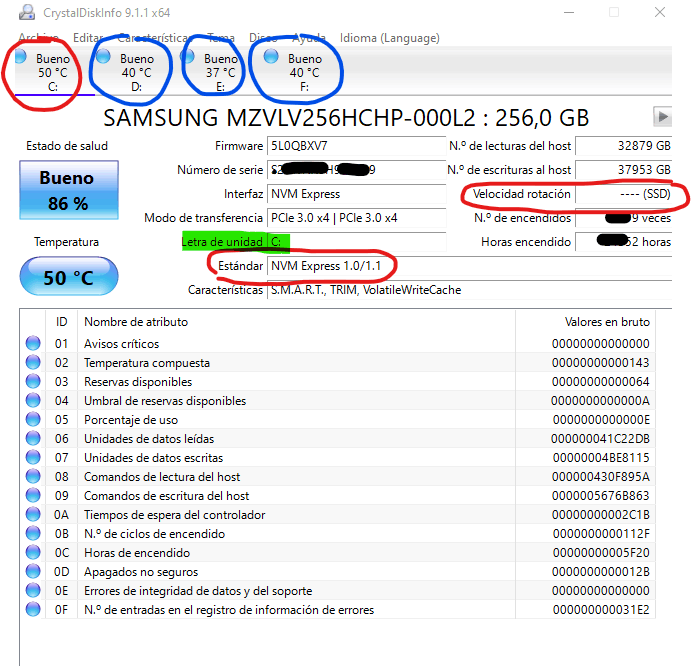This screenshot has width=692, height=666.
Task: Click the next disk arrow button
Action: tap(662, 117)
